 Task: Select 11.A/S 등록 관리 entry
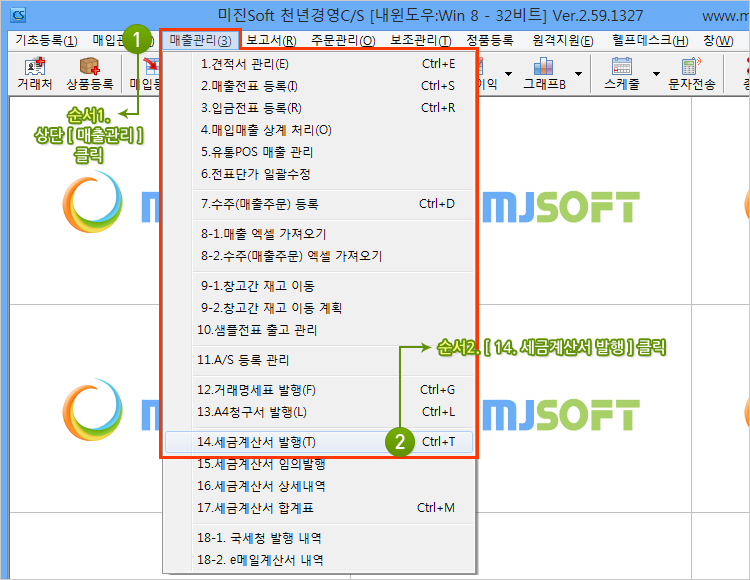[319, 360]
